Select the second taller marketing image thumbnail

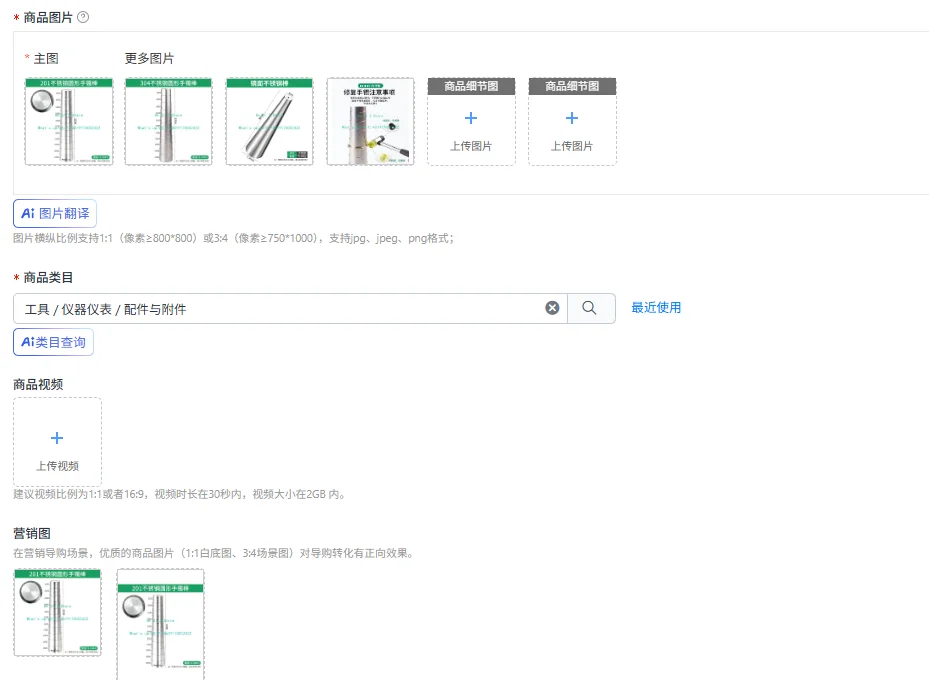pos(161,624)
